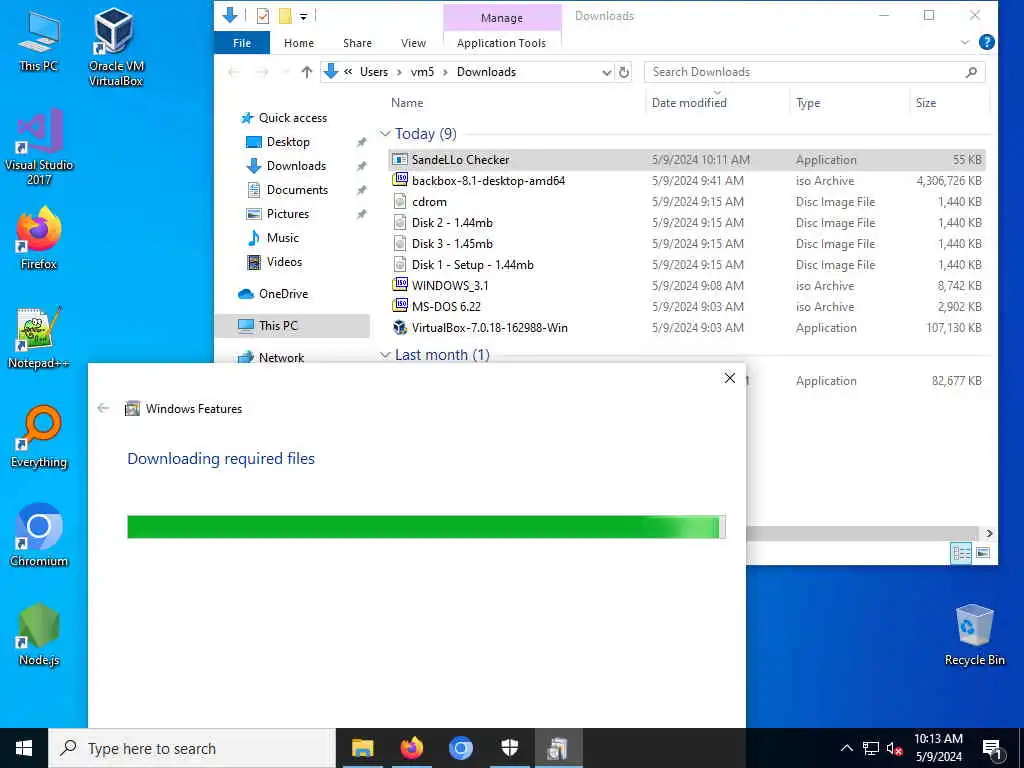The height and width of the screenshot is (768, 1024).
Task: Open Oracle VM VirtualBox desktop shortcut
Action: (x=116, y=47)
